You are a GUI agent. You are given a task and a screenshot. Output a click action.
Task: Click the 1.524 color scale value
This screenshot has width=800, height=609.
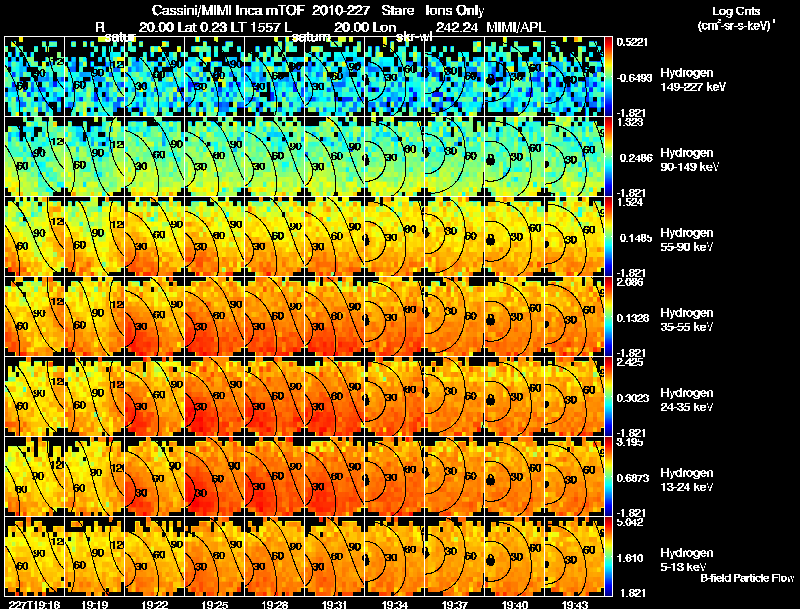[x=630, y=202]
